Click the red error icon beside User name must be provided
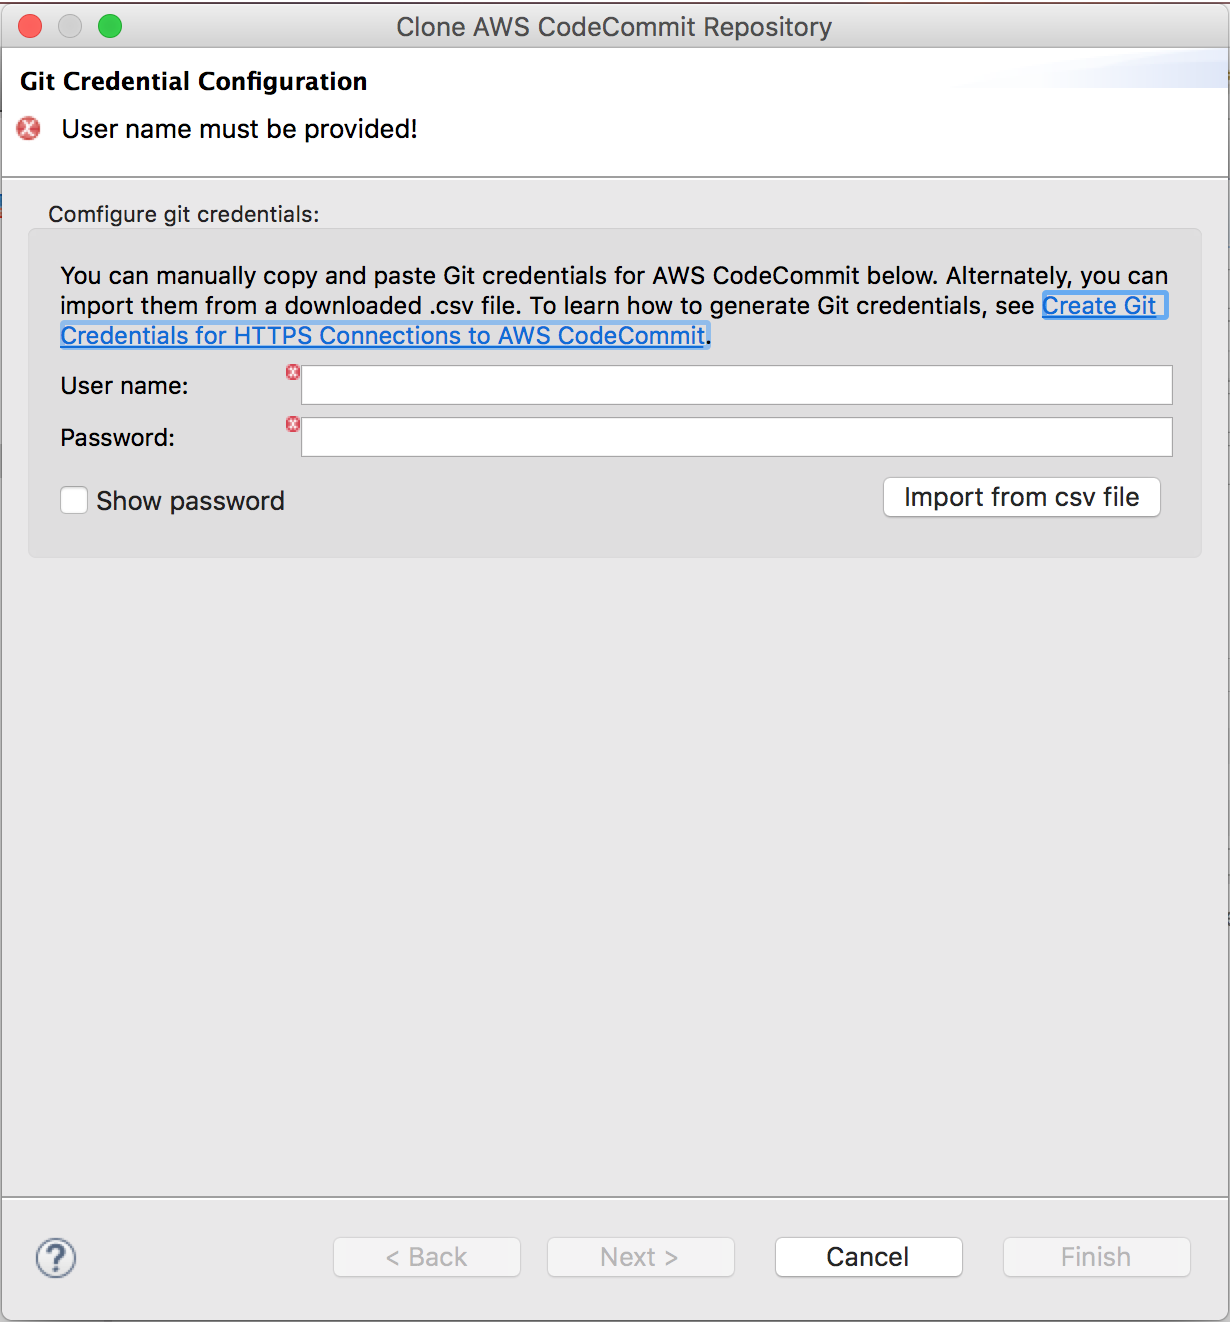 point(29,128)
